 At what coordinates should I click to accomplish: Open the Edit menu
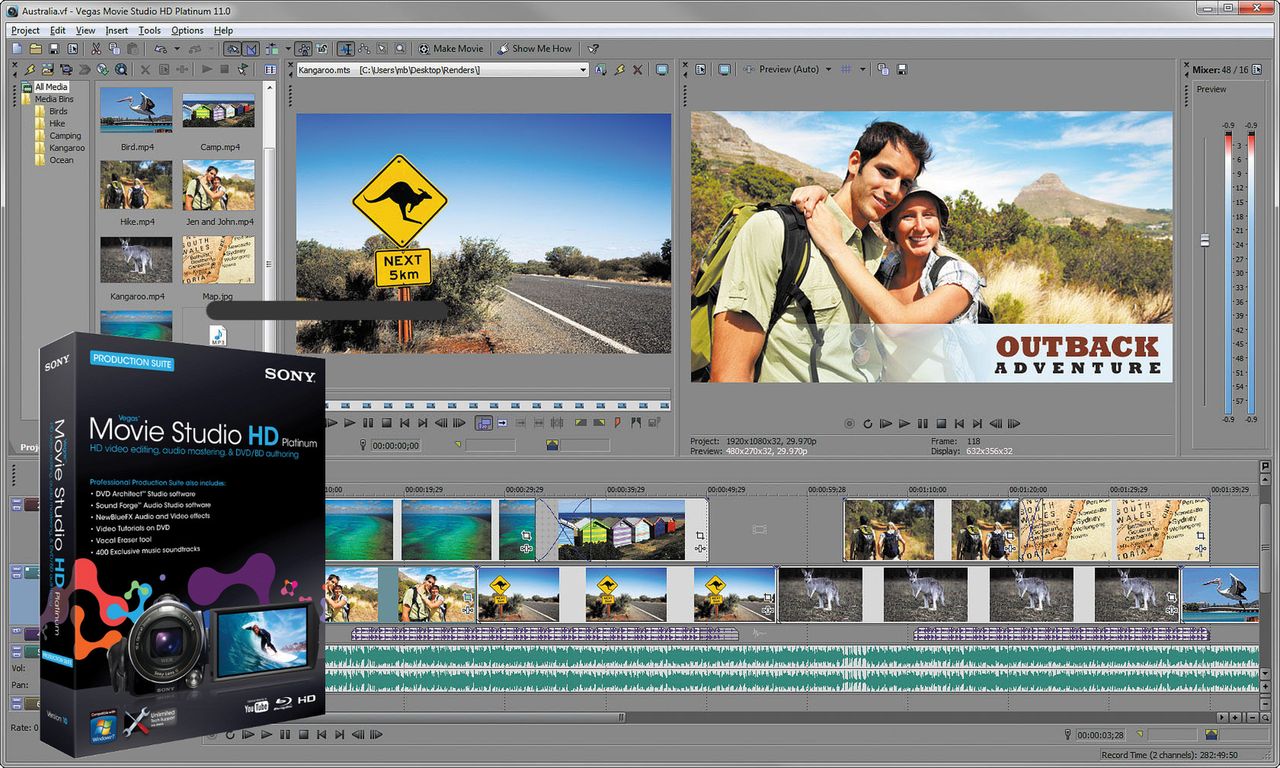coord(58,31)
